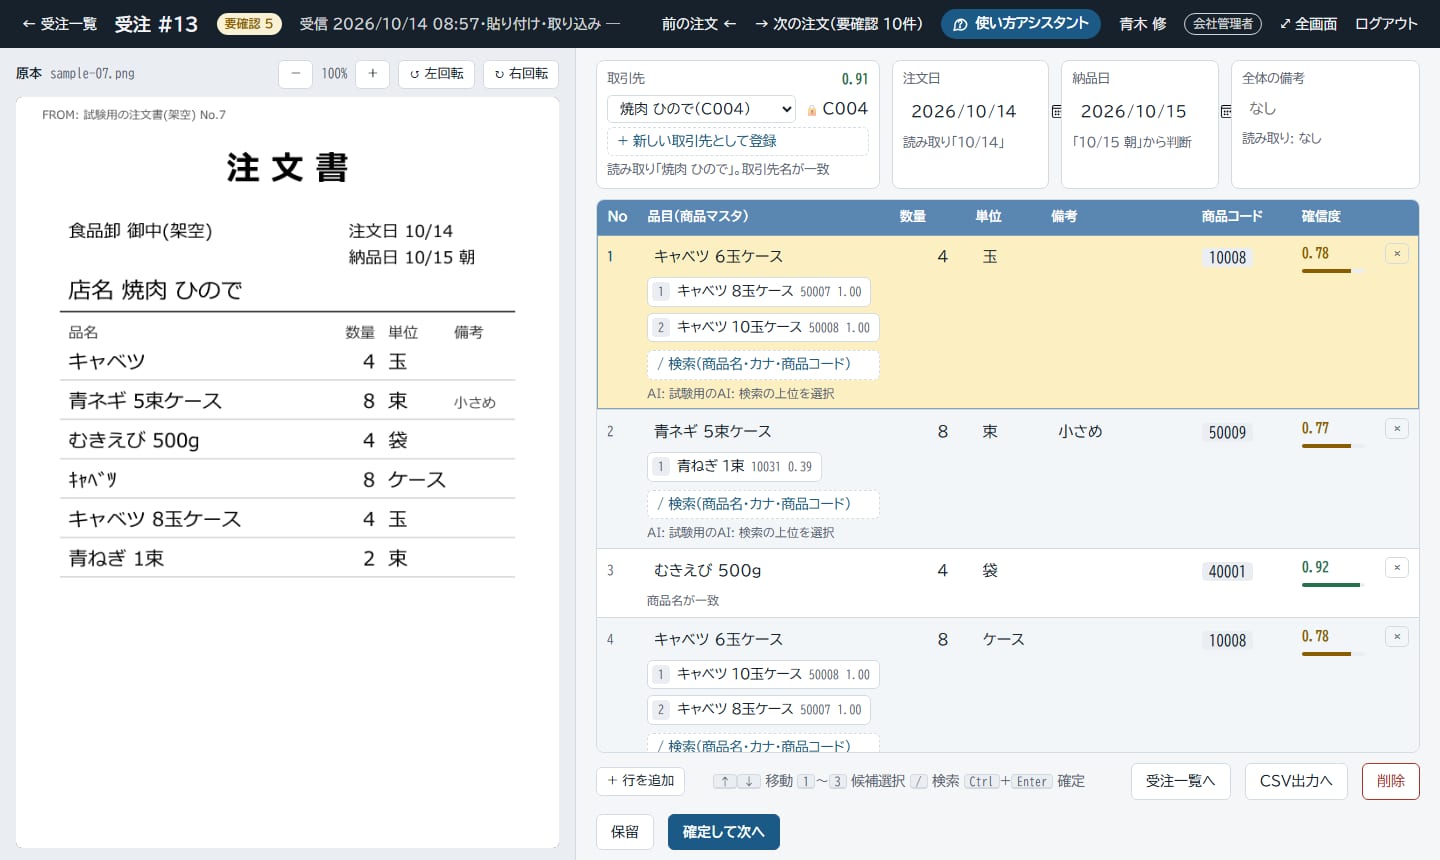Viewport: 1440px width, 860px height.
Task: Click the row 2 product search field under 青ねぎ 1束
Action: (x=763, y=504)
